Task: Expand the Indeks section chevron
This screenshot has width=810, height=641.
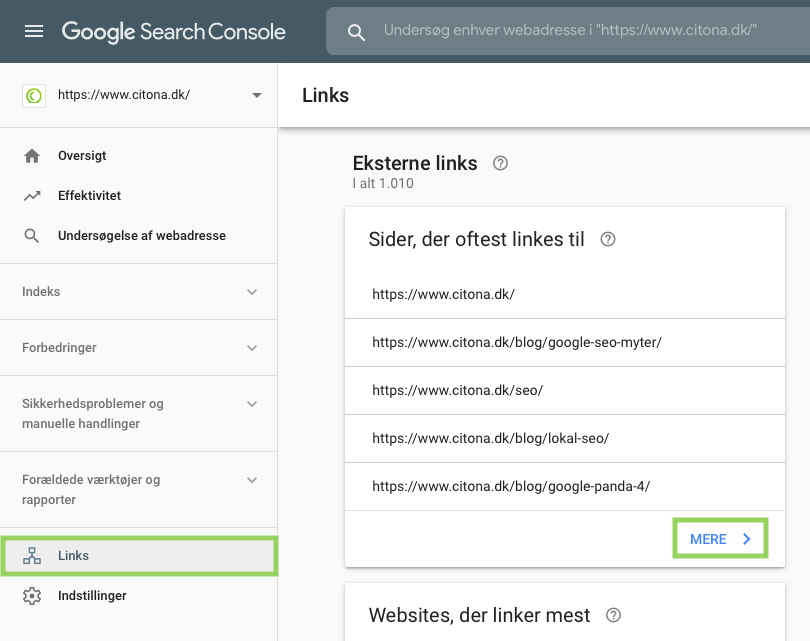Action: click(252, 292)
